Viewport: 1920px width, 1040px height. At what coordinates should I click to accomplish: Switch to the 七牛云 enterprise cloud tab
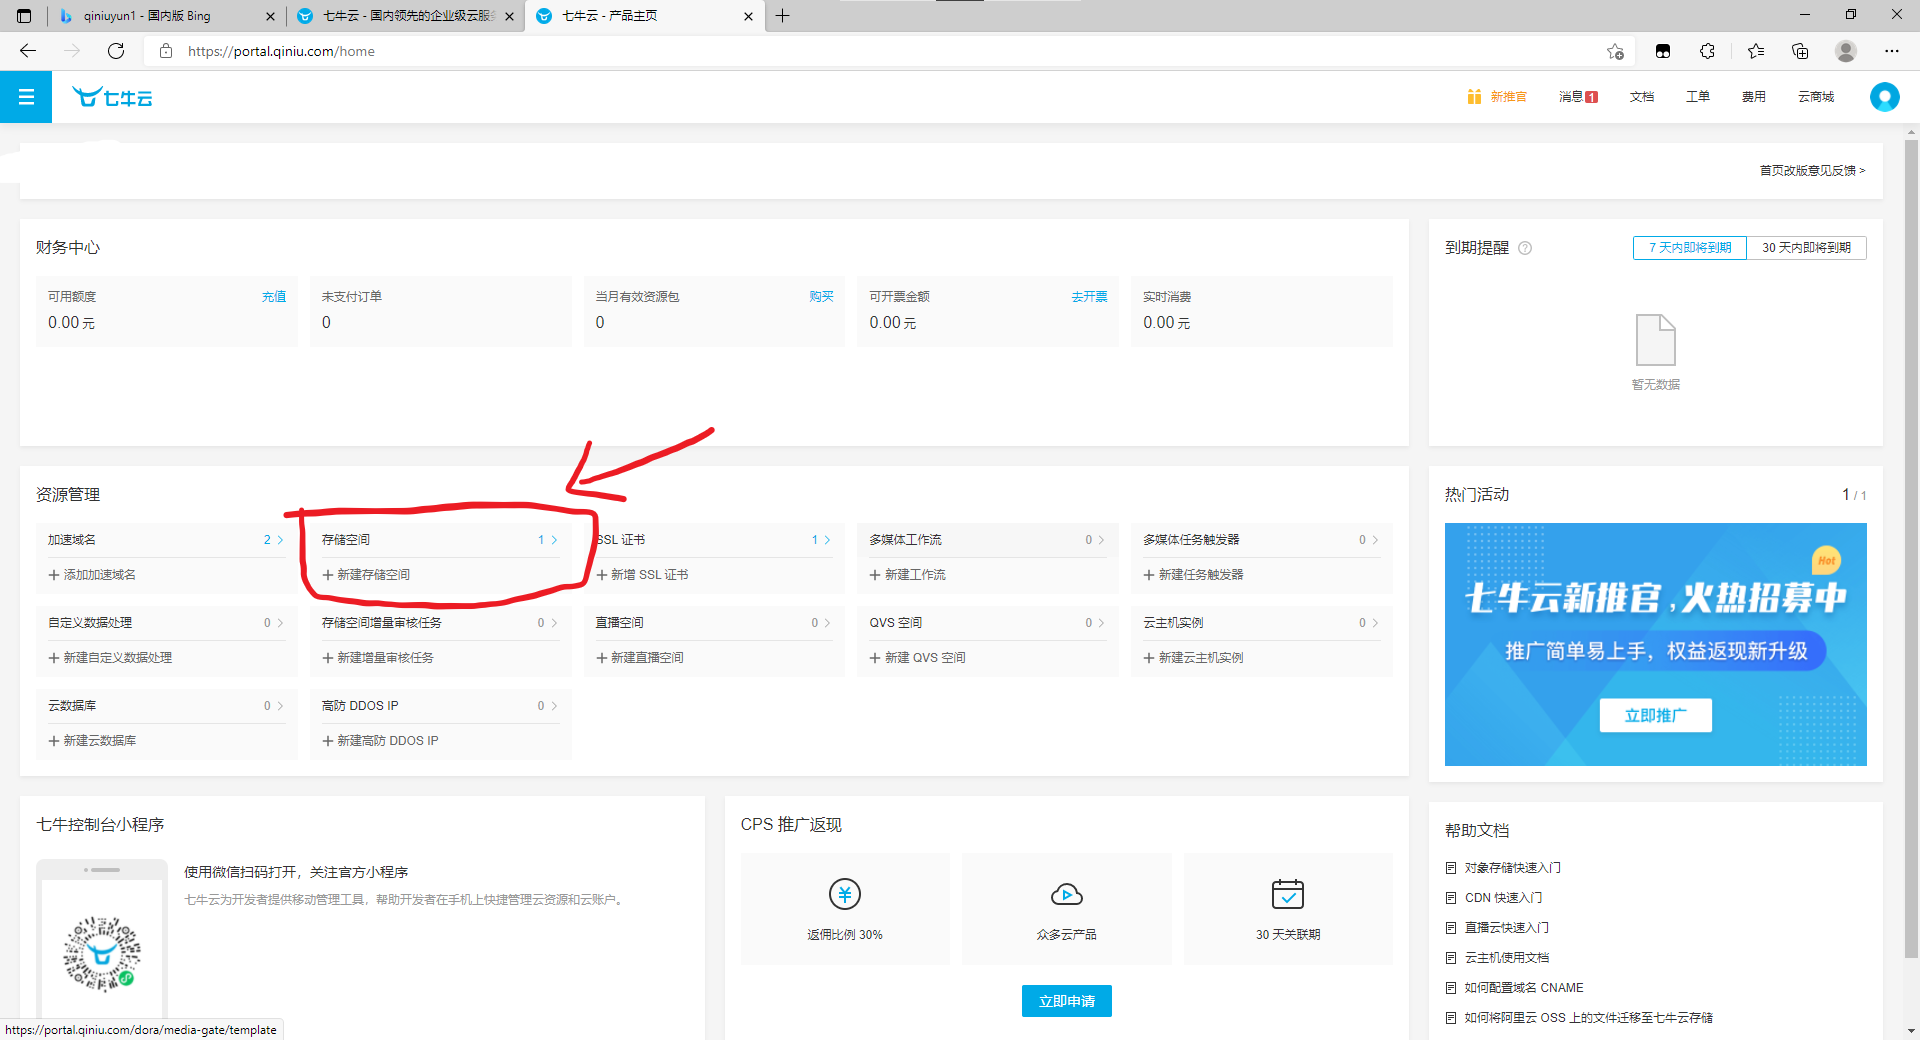coord(406,16)
